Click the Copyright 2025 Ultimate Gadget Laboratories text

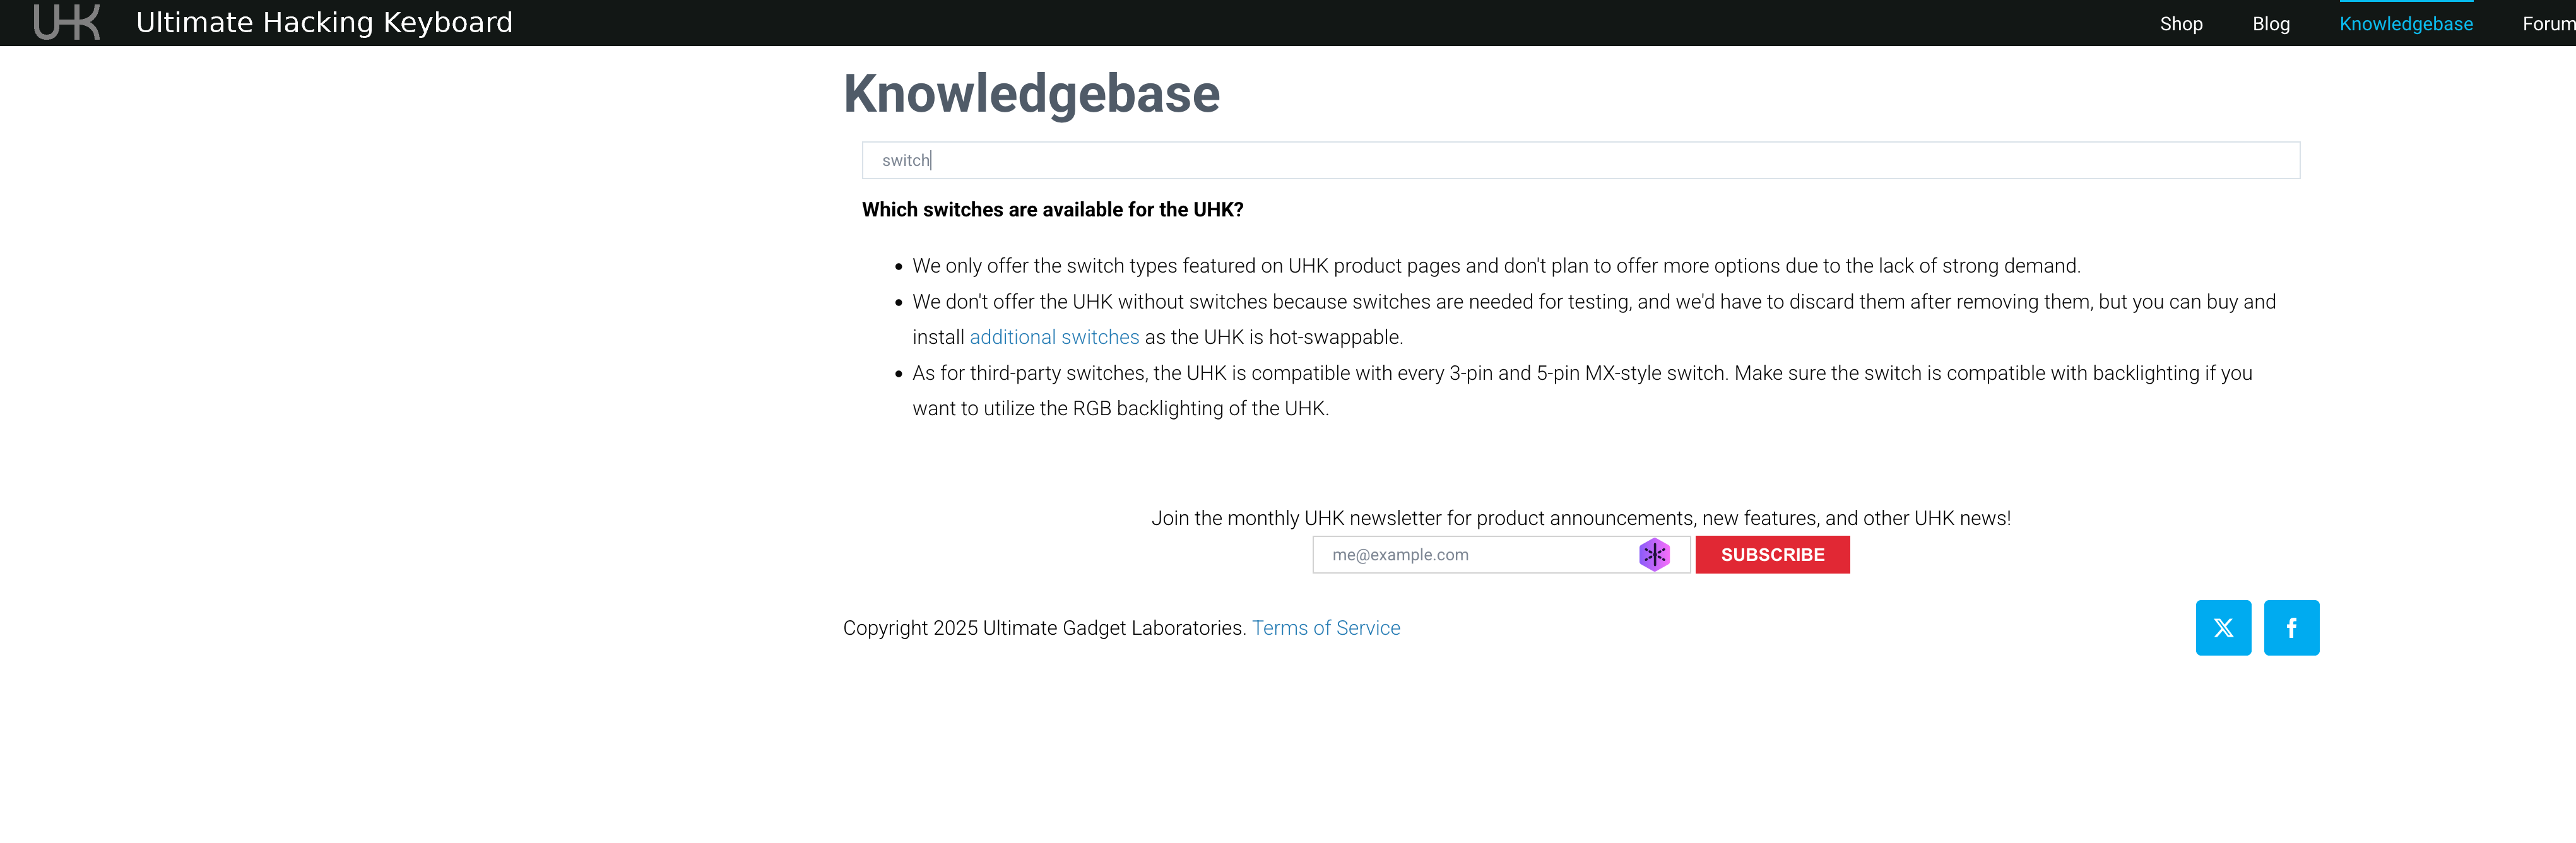pos(1044,628)
